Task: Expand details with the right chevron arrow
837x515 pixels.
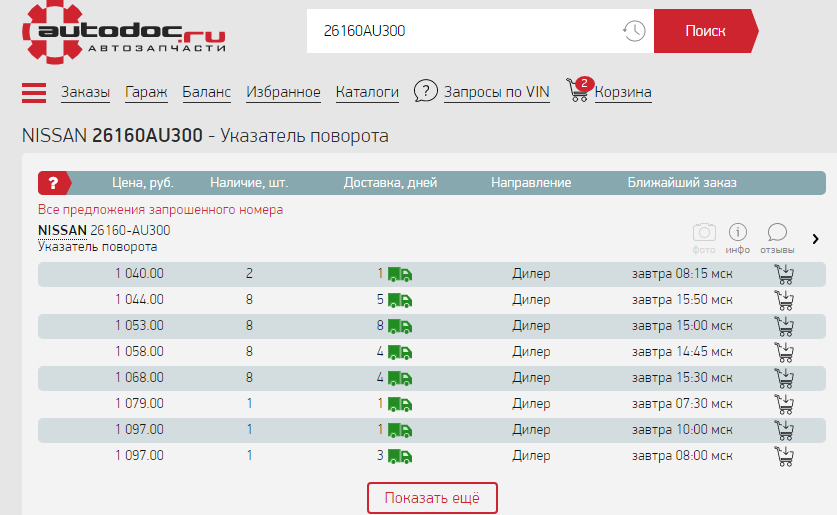Action: tap(815, 239)
